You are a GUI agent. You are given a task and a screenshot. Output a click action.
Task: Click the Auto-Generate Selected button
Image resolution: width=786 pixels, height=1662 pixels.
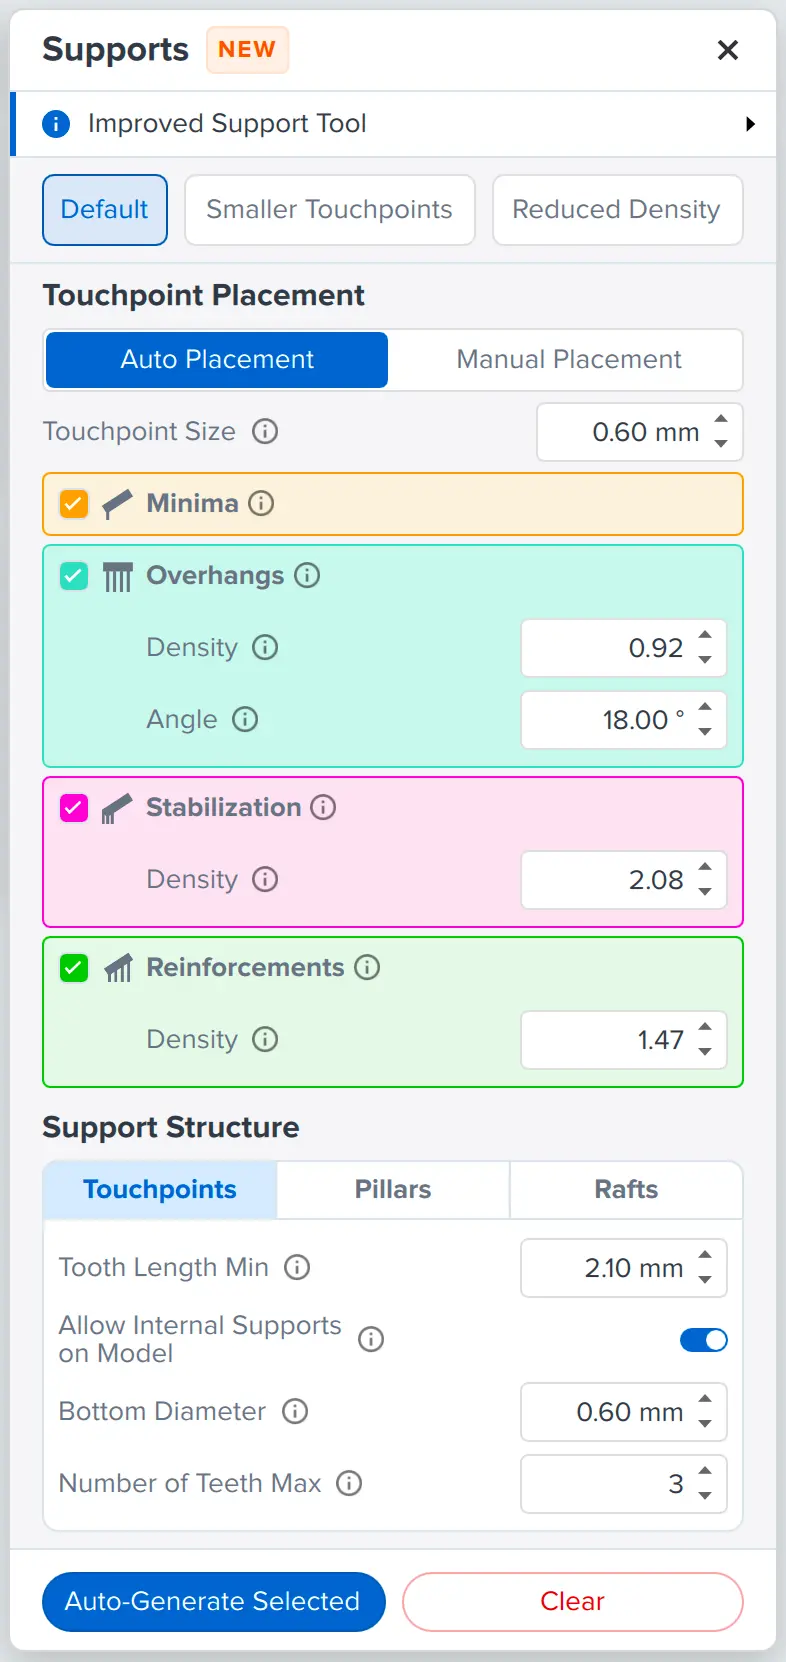213,1602
